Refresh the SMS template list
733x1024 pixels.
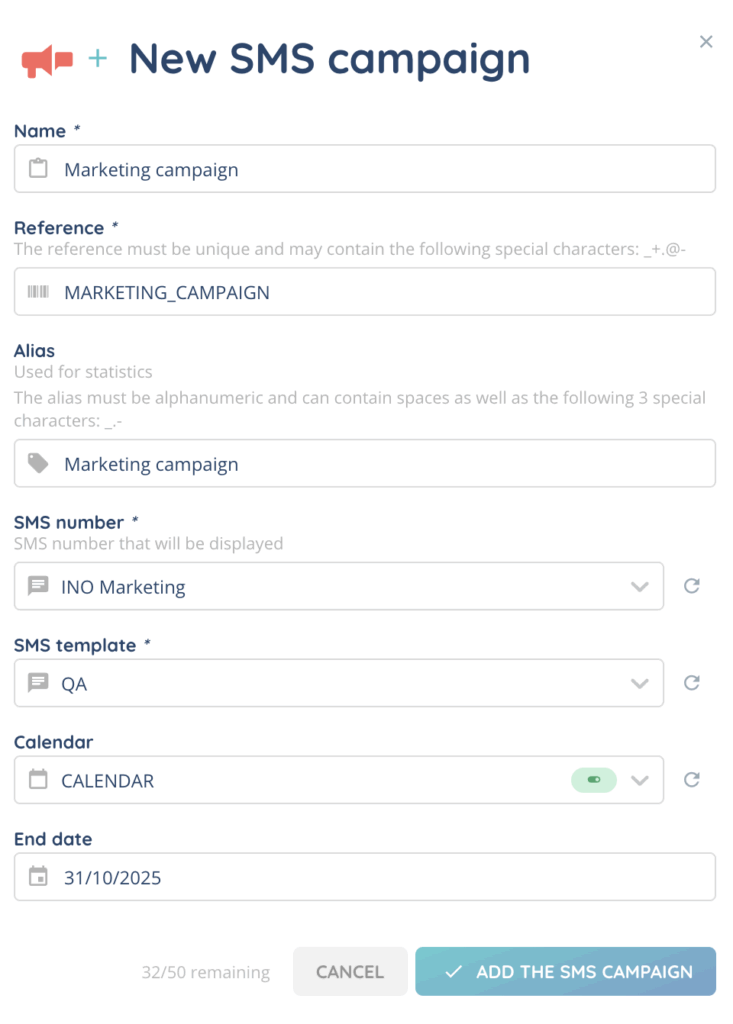click(691, 683)
